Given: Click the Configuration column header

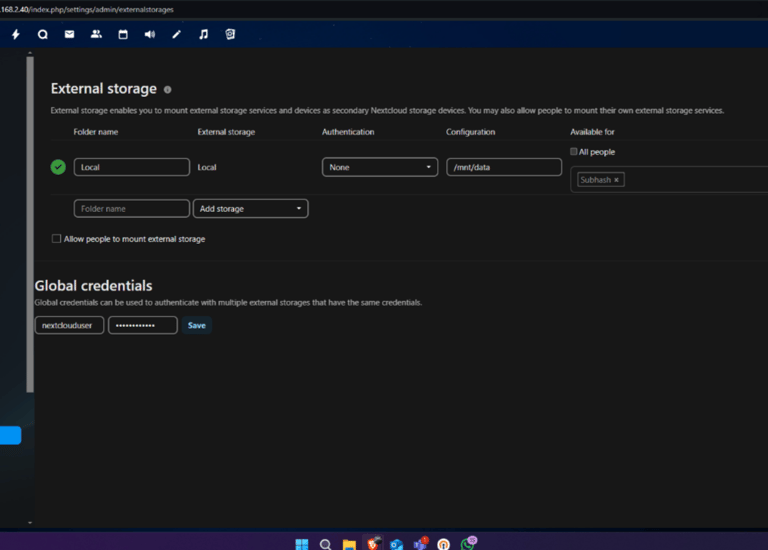Looking at the screenshot, I should point(470,132).
